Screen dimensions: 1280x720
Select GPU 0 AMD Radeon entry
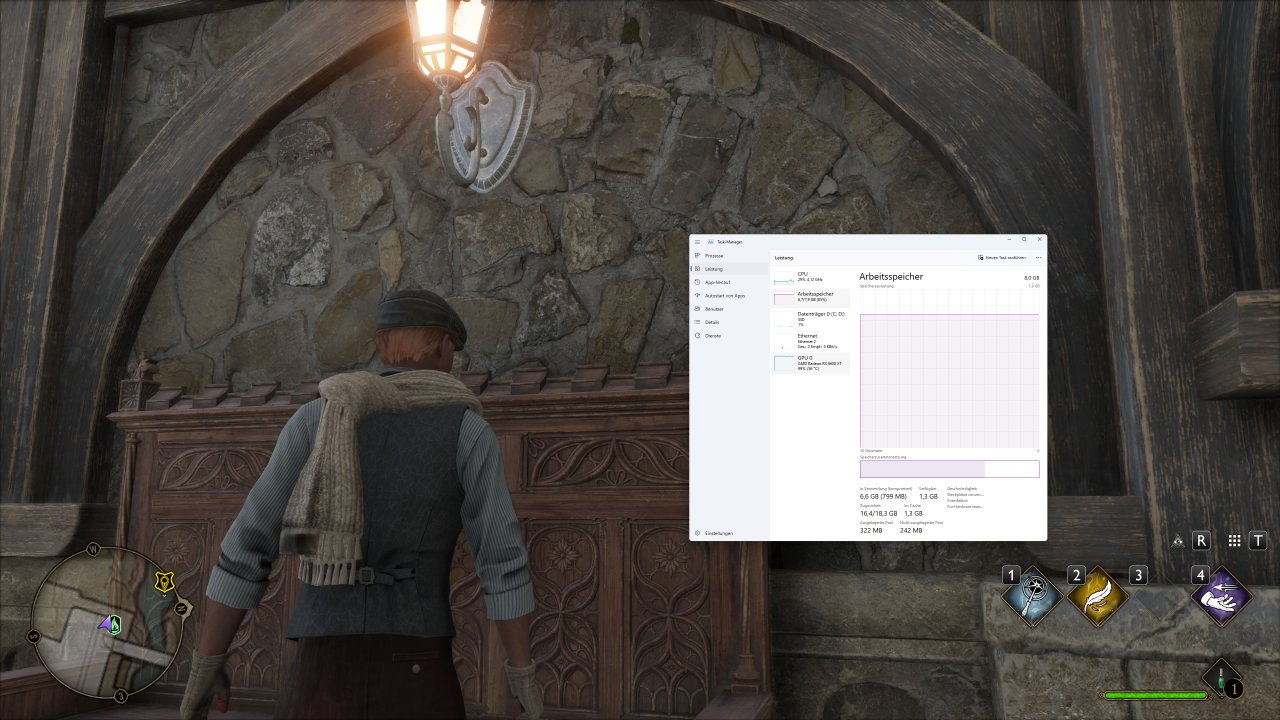coord(811,363)
